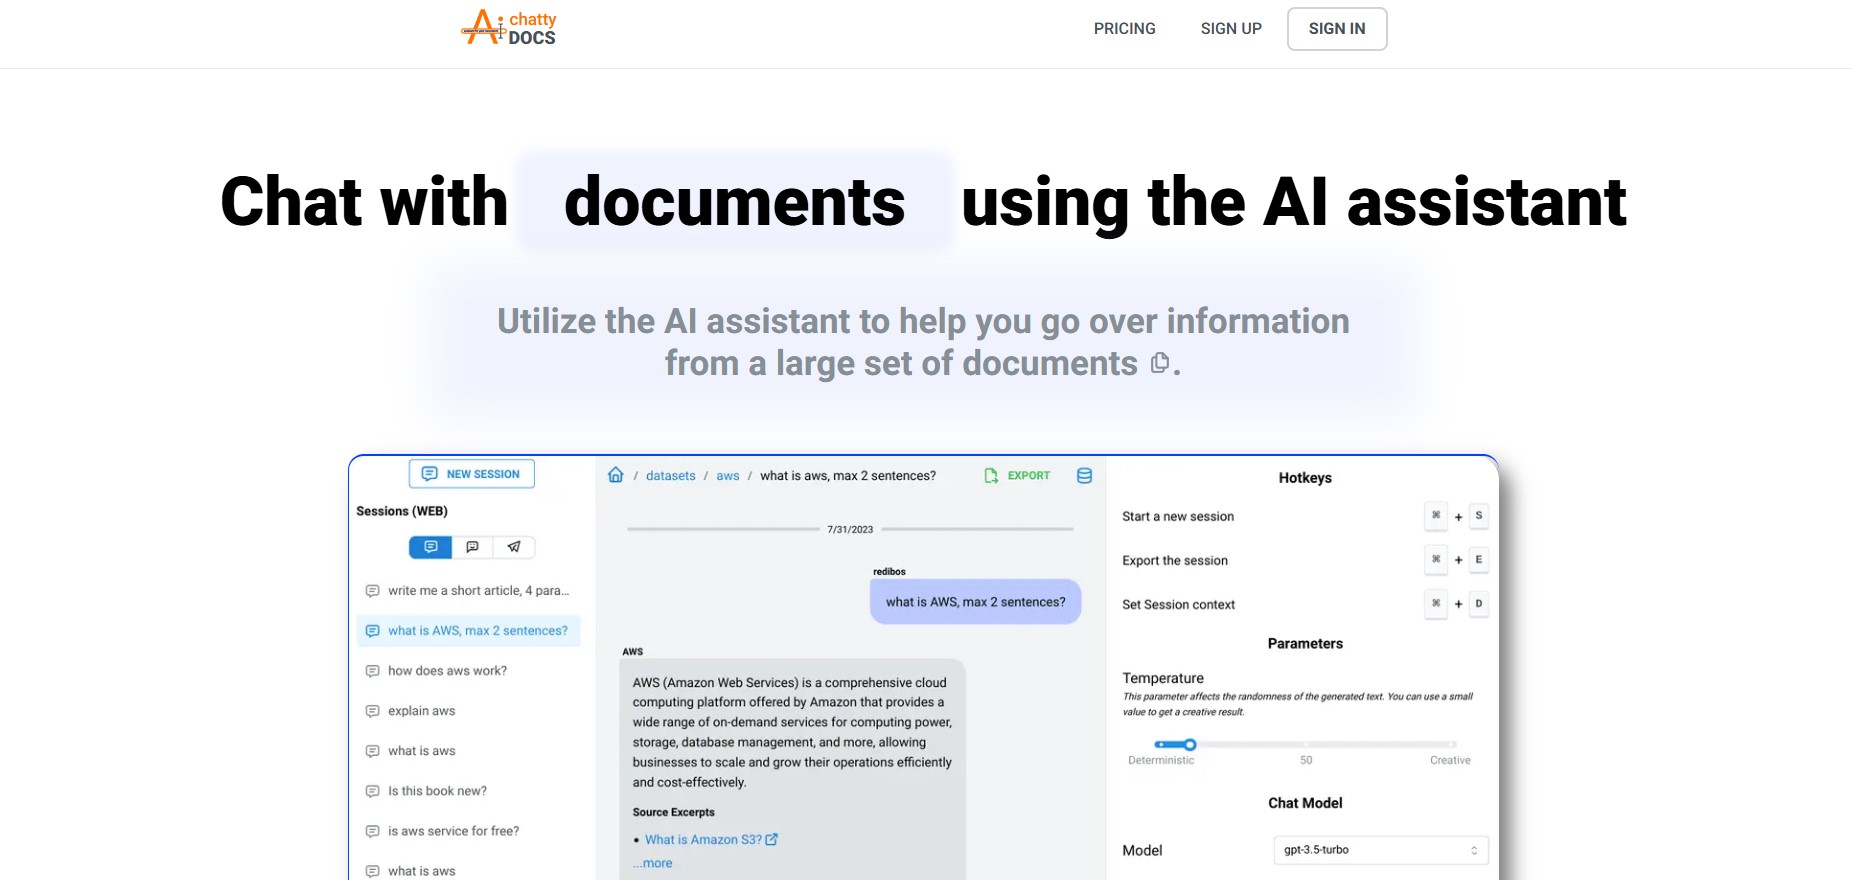Go to home via breadcrumb house icon
This screenshot has height=880, width=1852.
tap(616, 475)
